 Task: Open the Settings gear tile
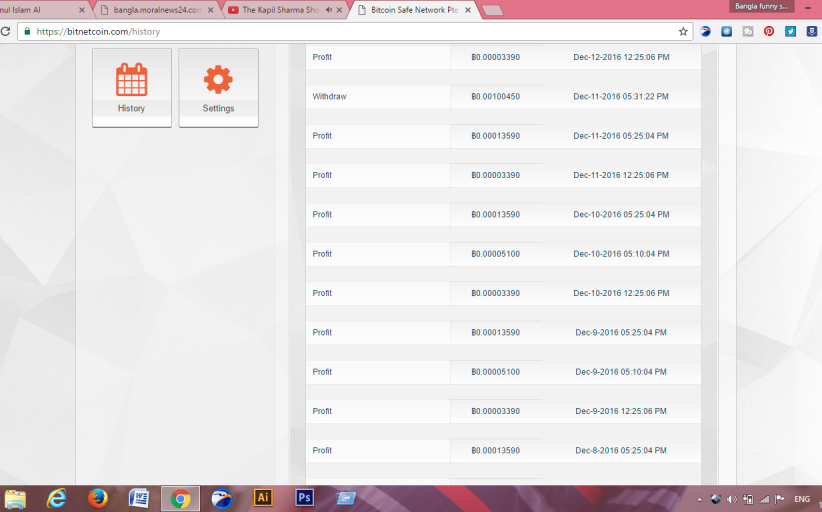click(218, 86)
